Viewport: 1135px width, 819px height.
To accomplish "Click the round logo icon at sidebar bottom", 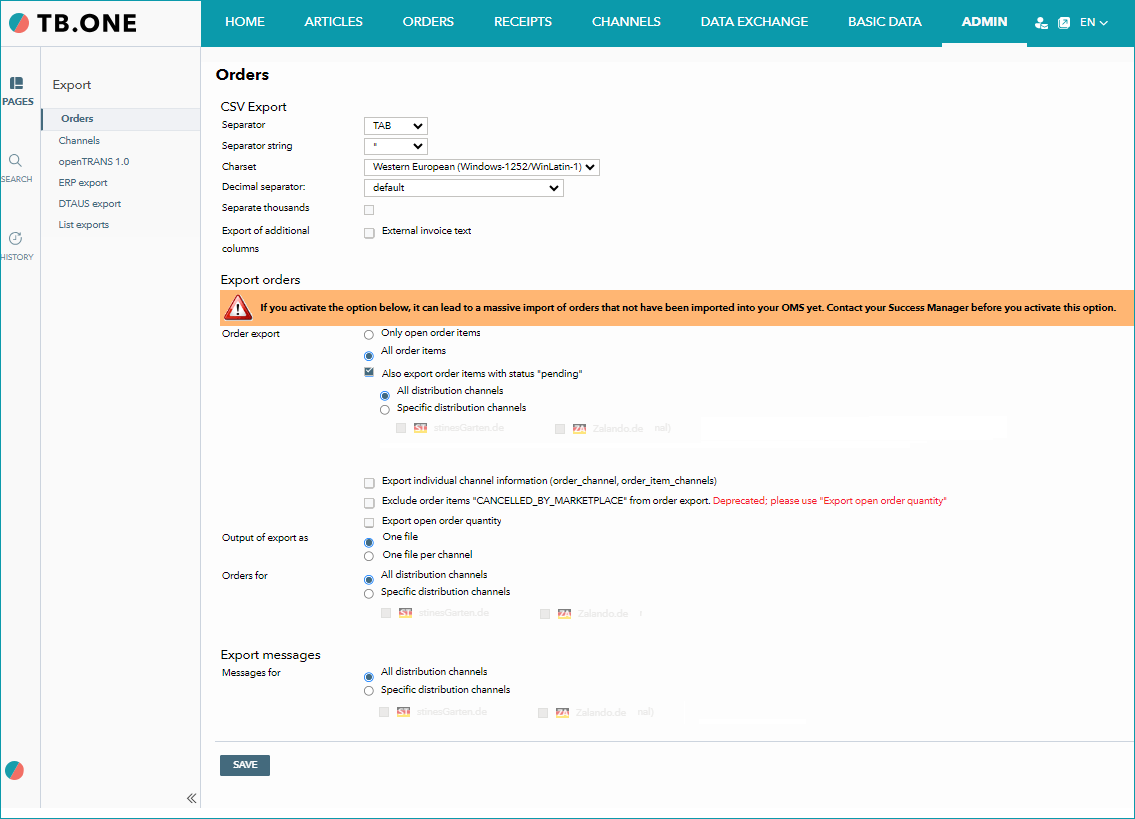I will pyautogui.click(x=14, y=770).
